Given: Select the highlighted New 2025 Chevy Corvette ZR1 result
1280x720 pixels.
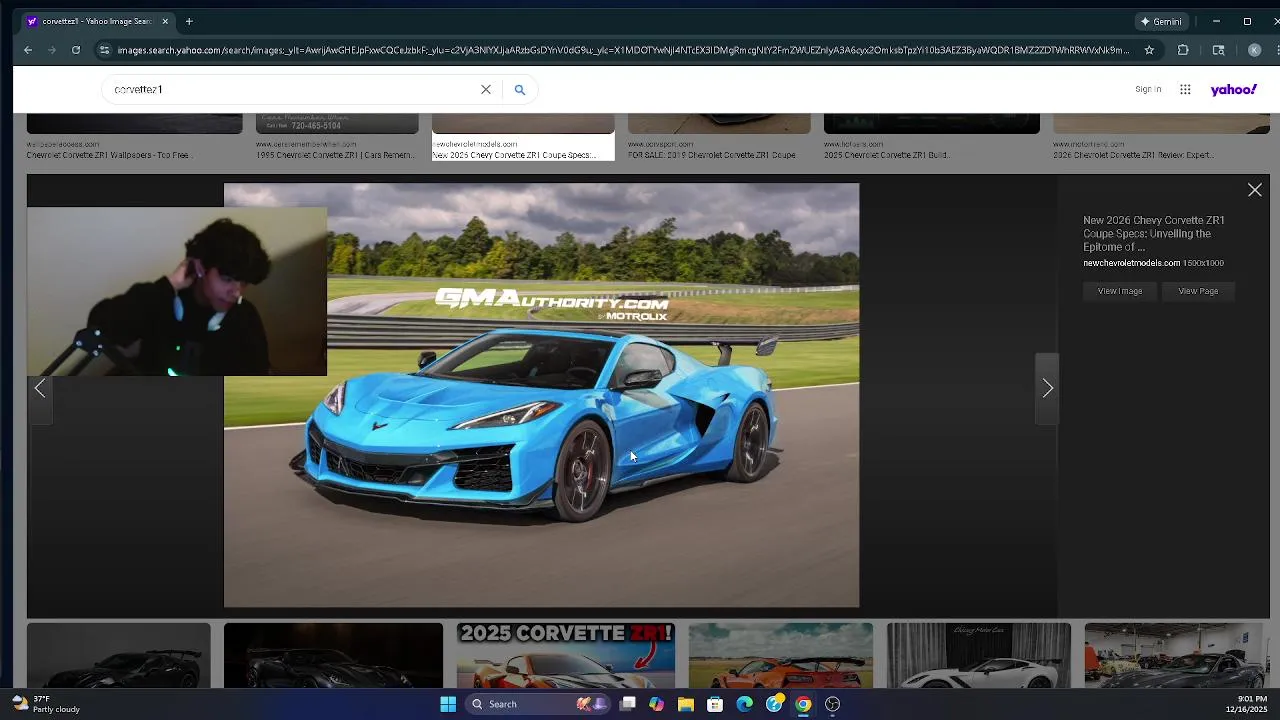Looking at the screenshot, I should pyautogui.click(x=523, y=137).
